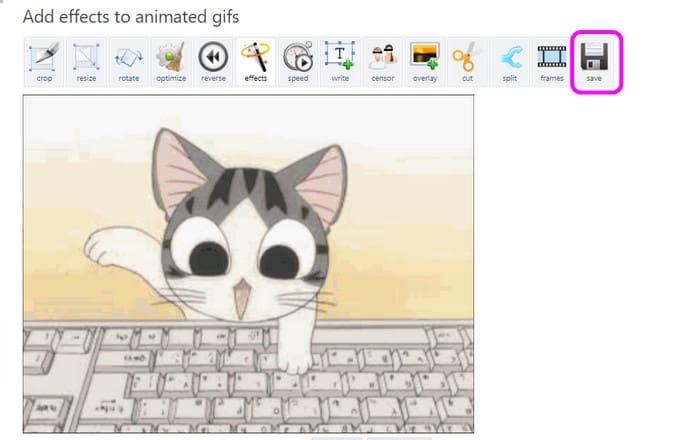Open the censor tool
The height and width of the screenshot is (440, 700).
(x=383, y=62)
